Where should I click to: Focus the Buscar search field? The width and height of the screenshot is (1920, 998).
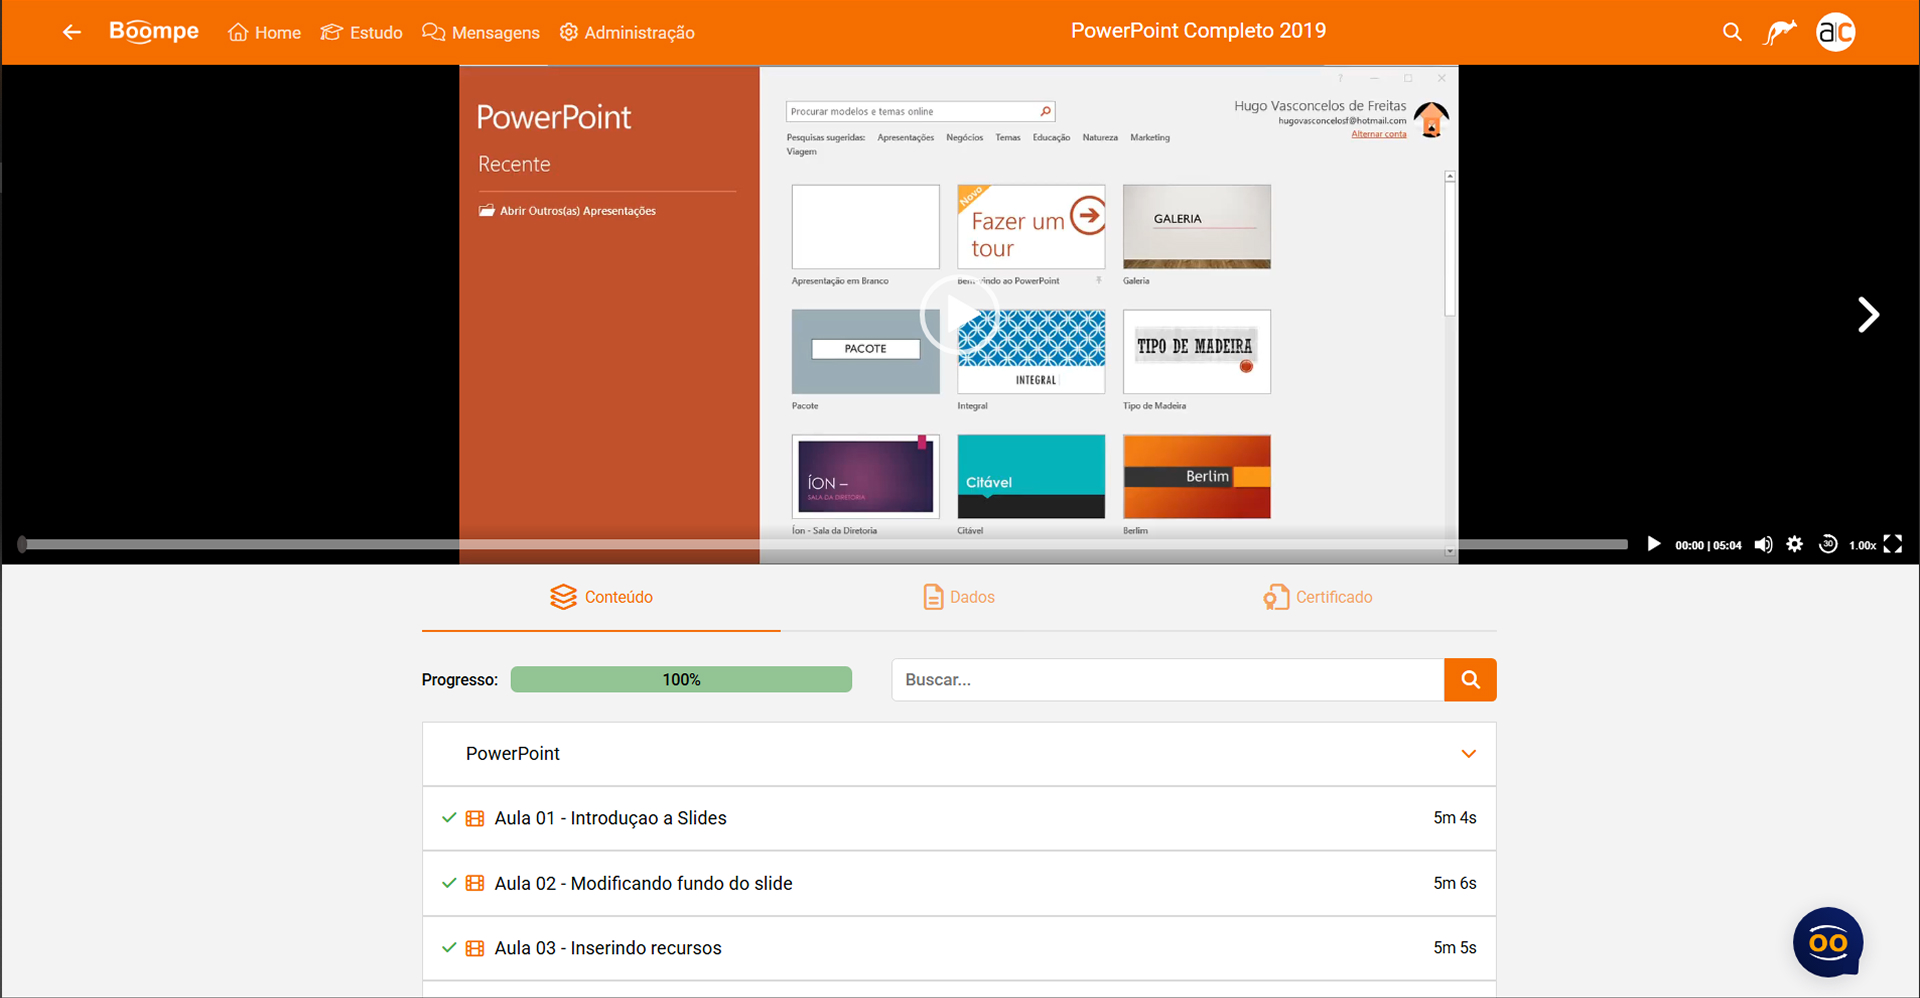pyautogui.click(x=1167, y=680)
